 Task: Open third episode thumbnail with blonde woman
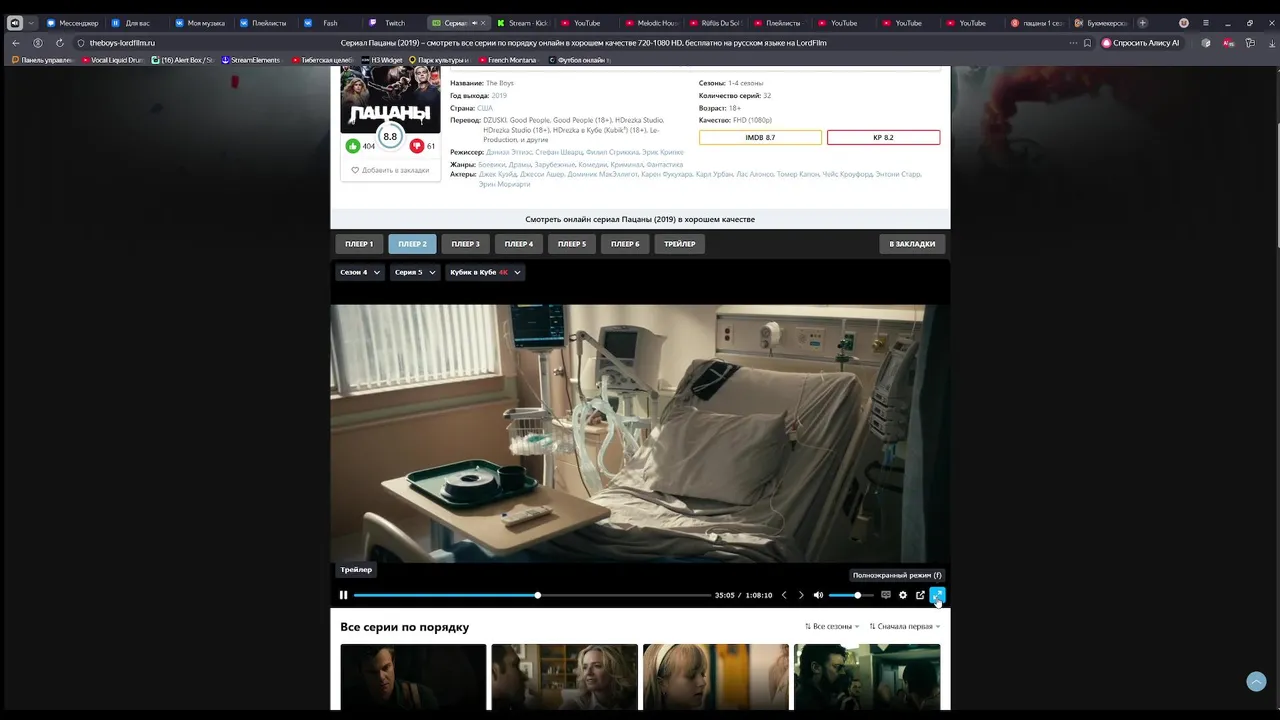716,677
